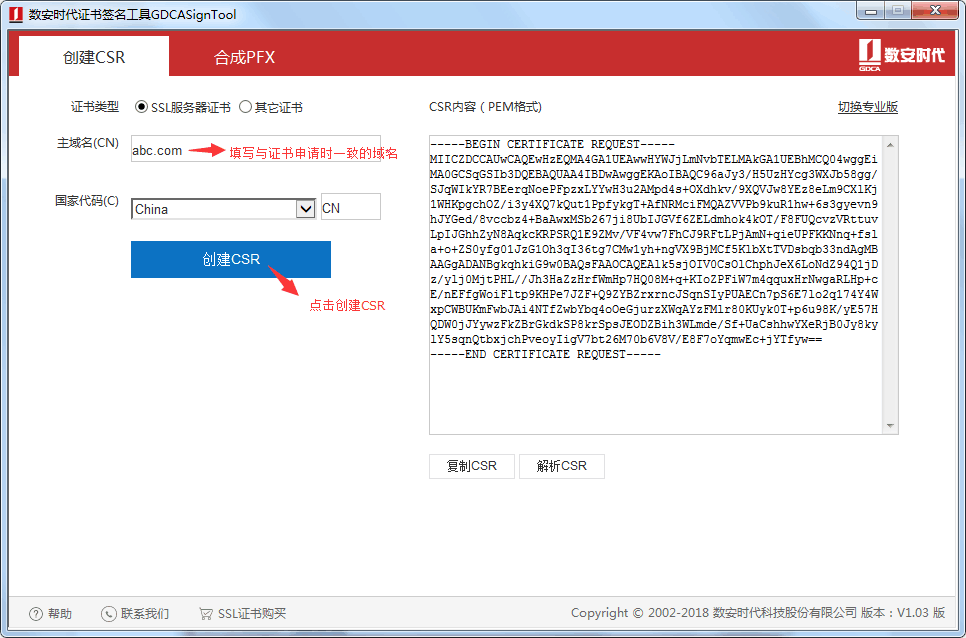Viewport: 966px width, 638px height.
Task: Click the CSR text area scroll down arrow
Action: pyautogui.click(x=890, y=426)
